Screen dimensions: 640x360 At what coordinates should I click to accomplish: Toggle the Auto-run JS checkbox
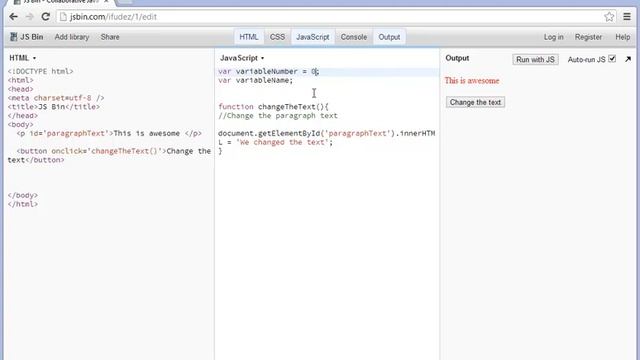coord(612,59)
